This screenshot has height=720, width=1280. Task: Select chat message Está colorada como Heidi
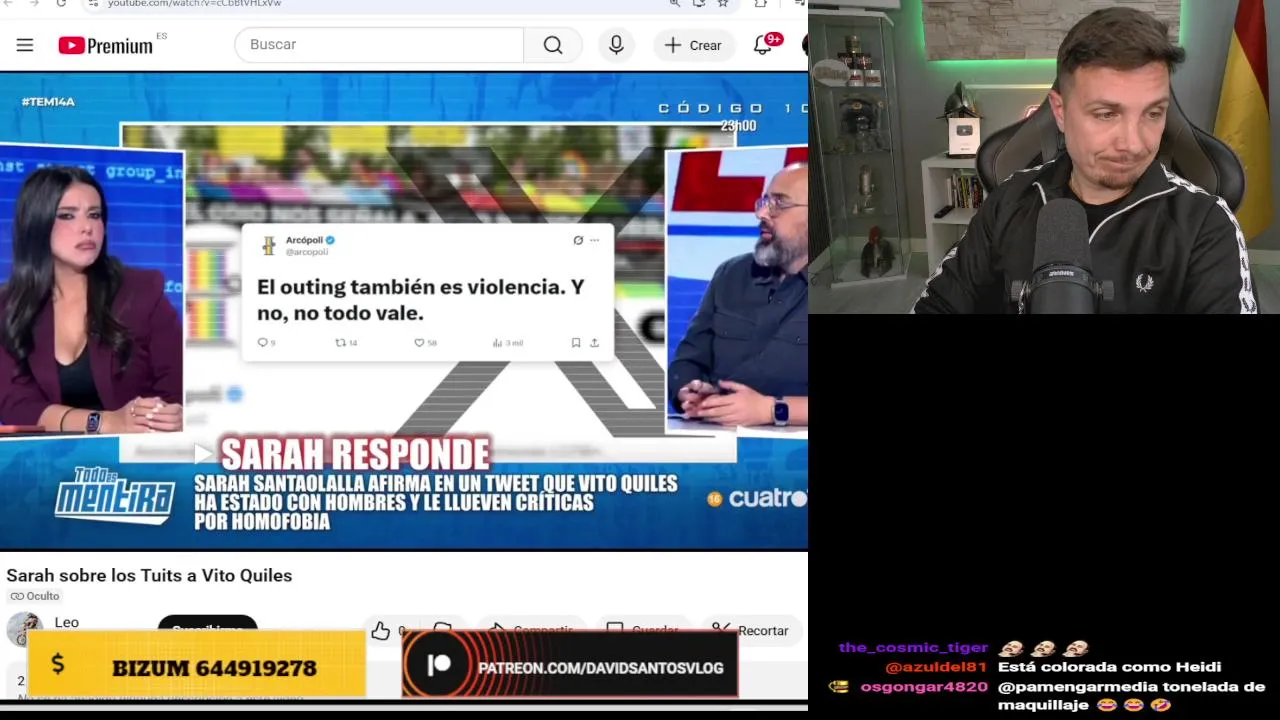click(1109, 667)
